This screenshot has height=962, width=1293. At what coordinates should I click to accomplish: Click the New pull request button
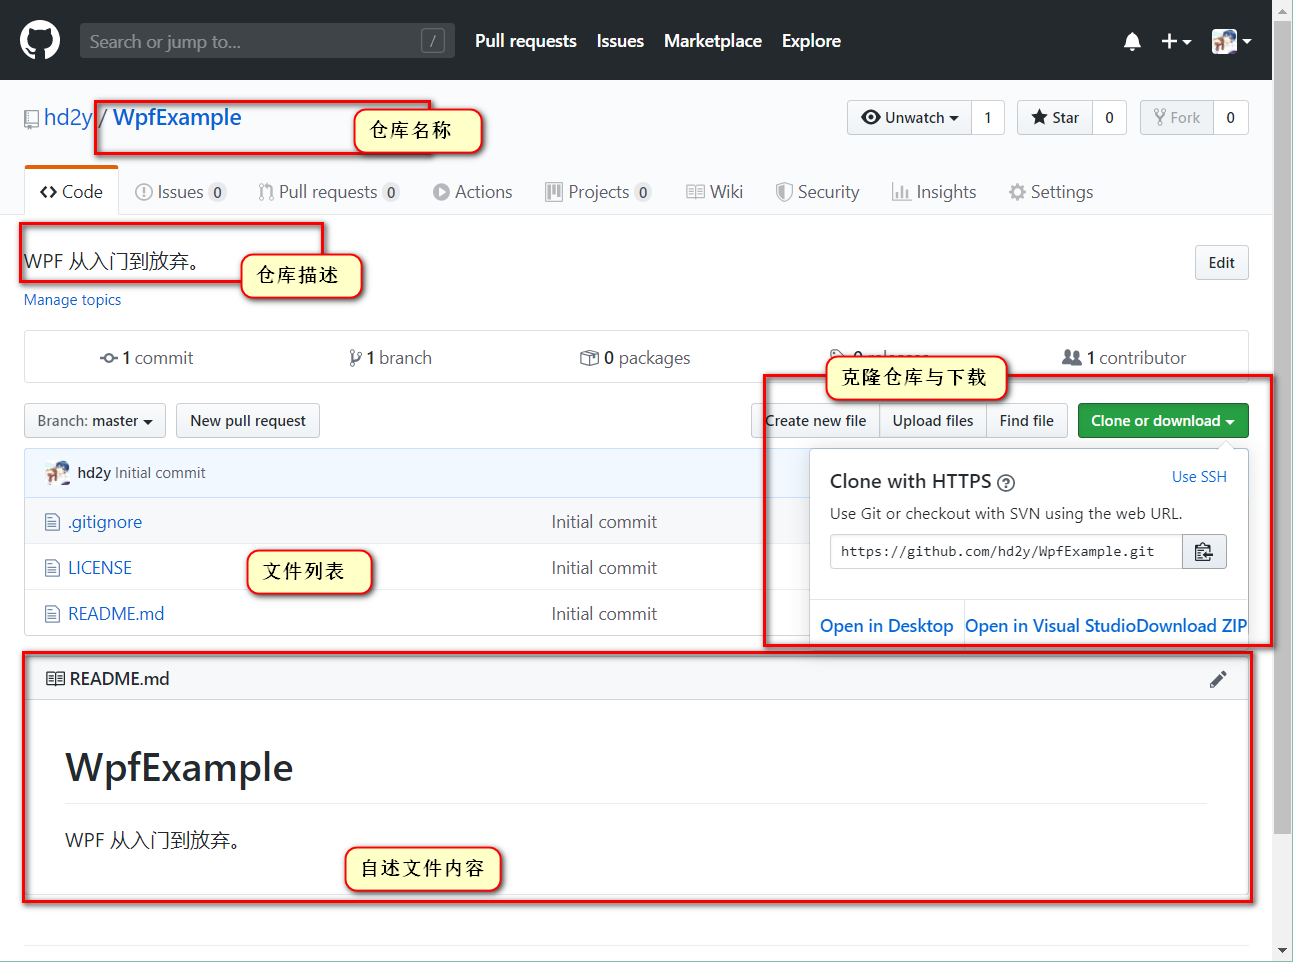tap(248, 421)
